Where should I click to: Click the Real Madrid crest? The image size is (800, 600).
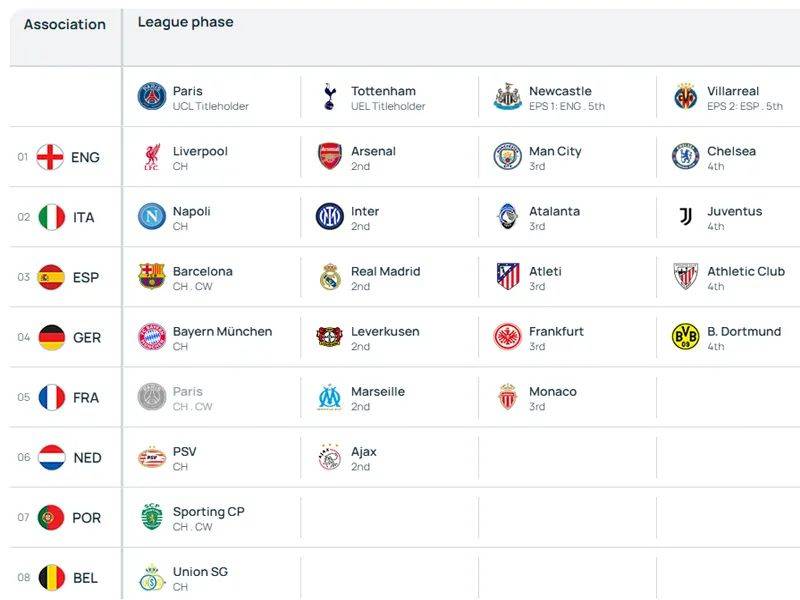coord(330,277)
